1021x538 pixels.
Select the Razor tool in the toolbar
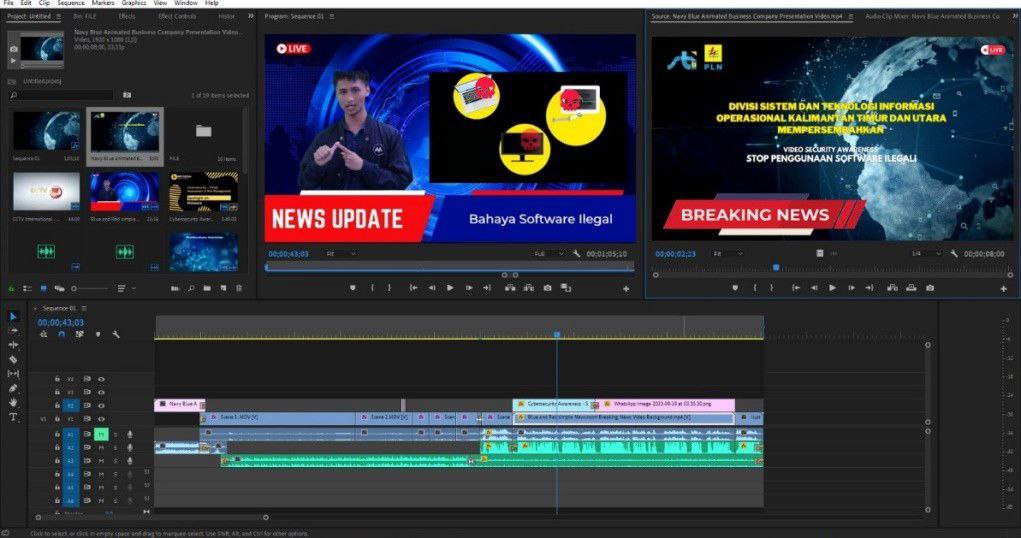[13, 359]
